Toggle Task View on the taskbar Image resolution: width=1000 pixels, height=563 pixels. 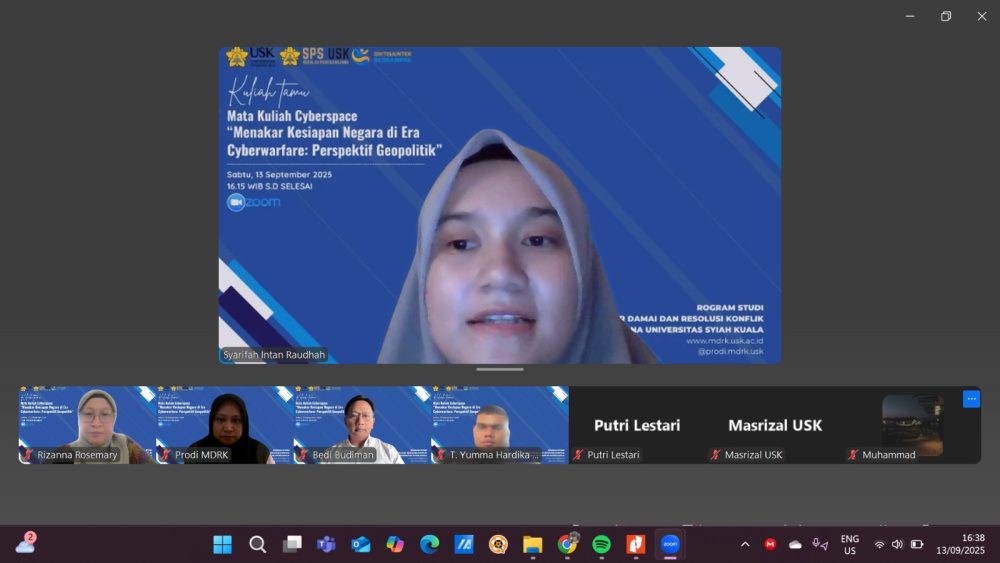click(x=292, y=544)
